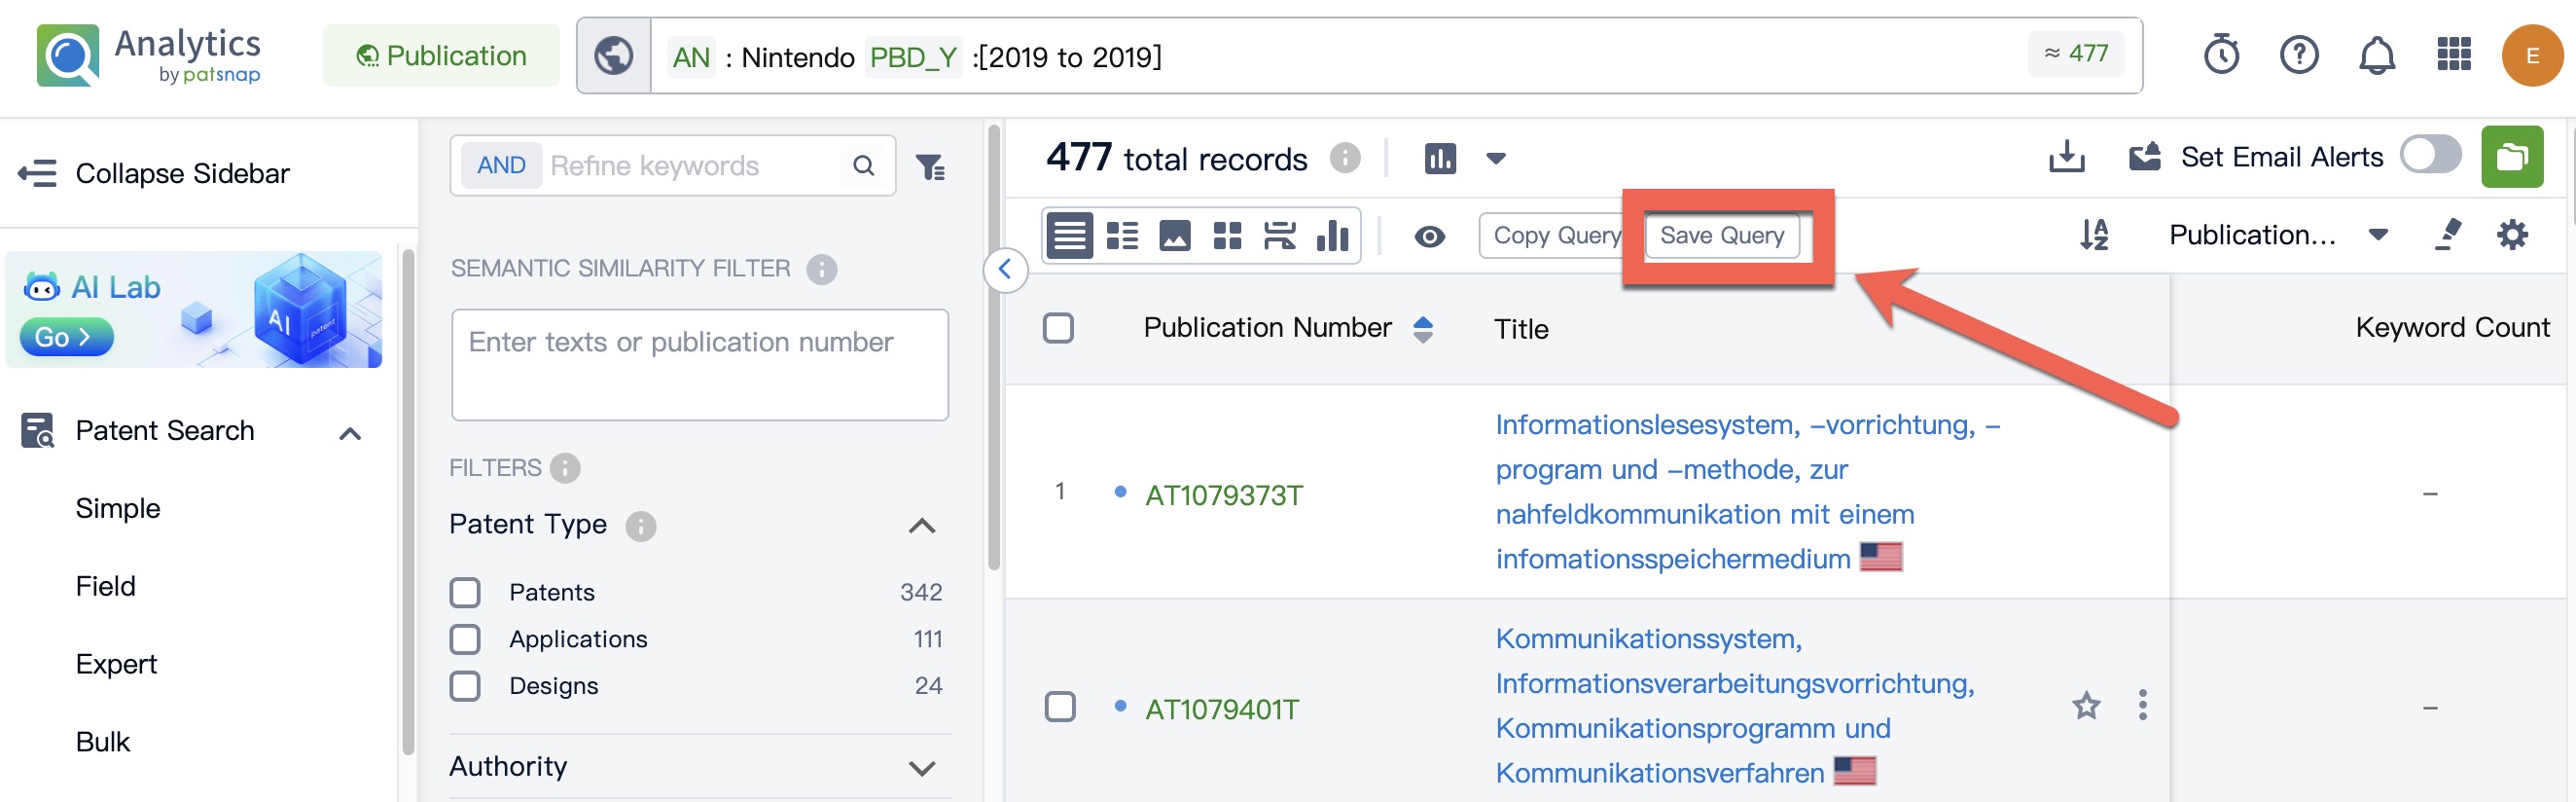The image size is (2576, 802).
Task: Click the help question mark icon
Action: [x=2298, y=55]
